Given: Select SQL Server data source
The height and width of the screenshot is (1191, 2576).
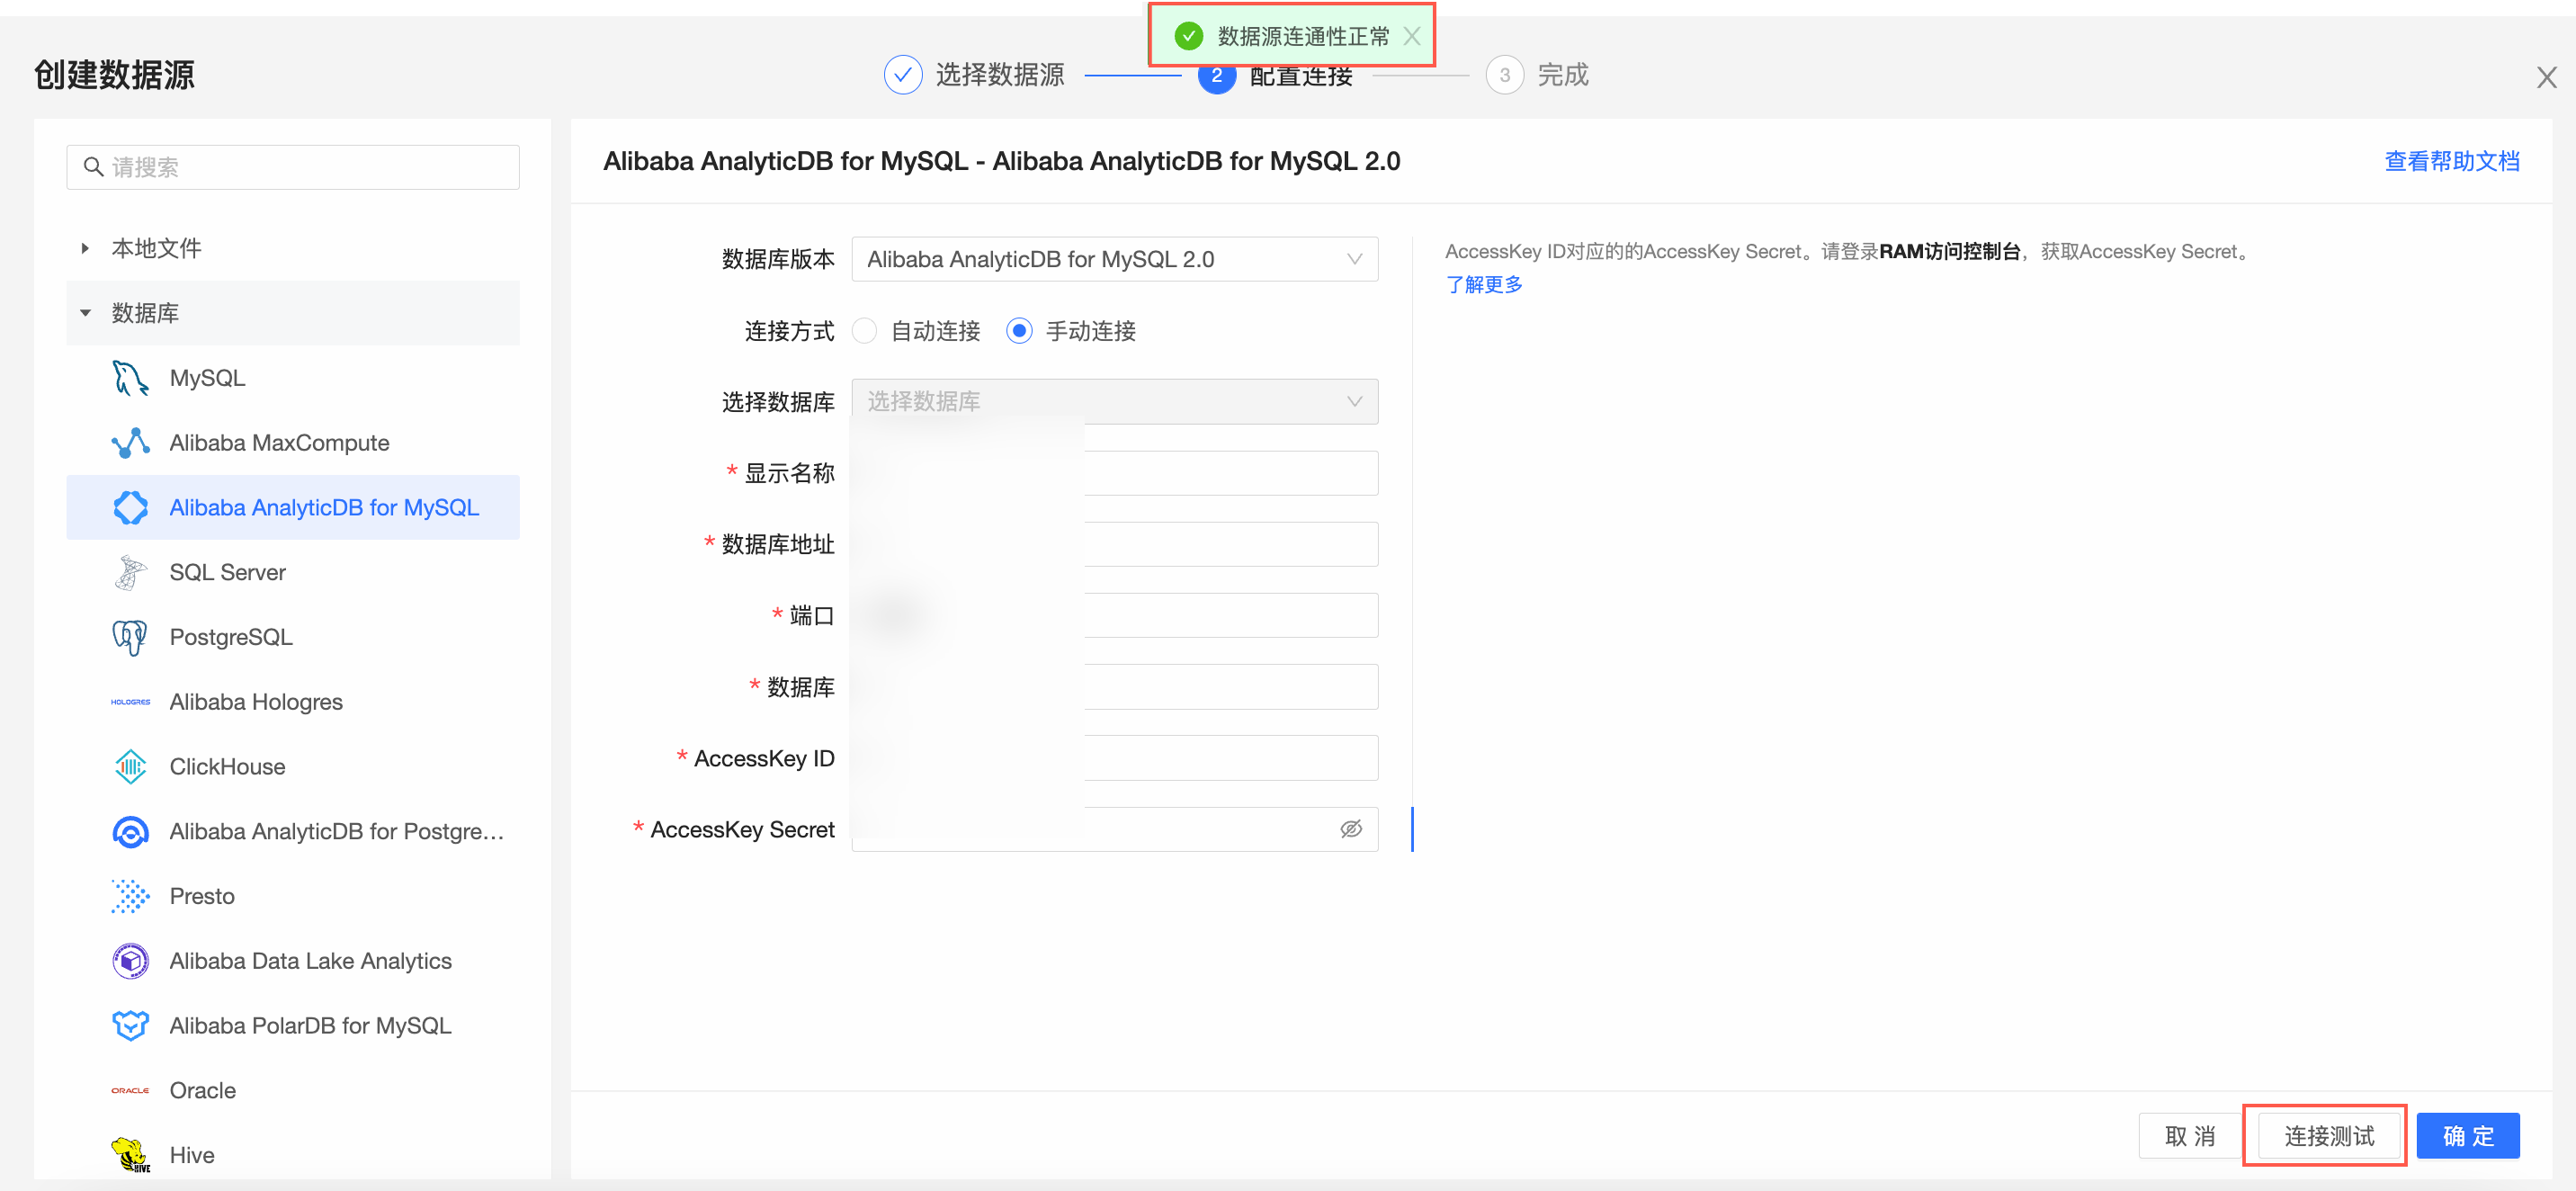Looking at the screenshot, I should click(293, 572).
